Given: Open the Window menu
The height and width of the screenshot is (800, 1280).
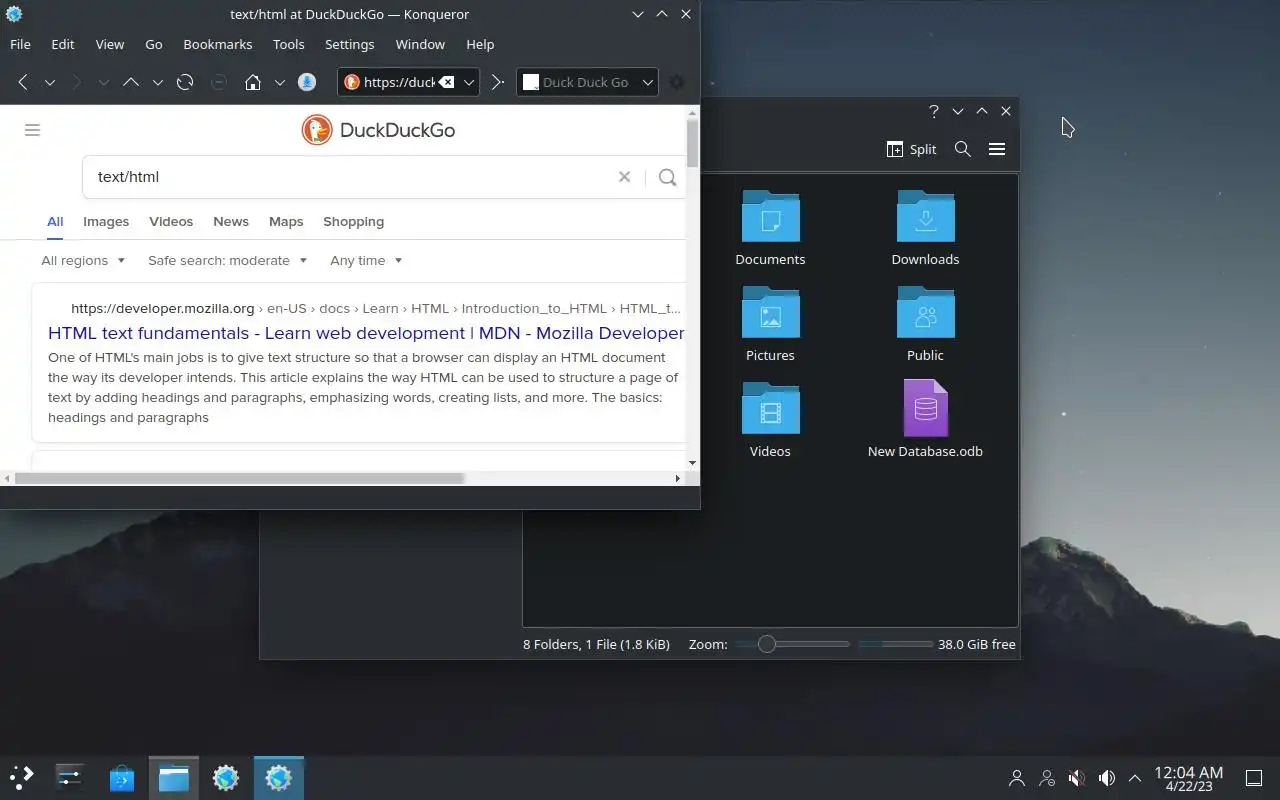Looking at the screenshot, I should pyautogui.click(x=420, y=44).
